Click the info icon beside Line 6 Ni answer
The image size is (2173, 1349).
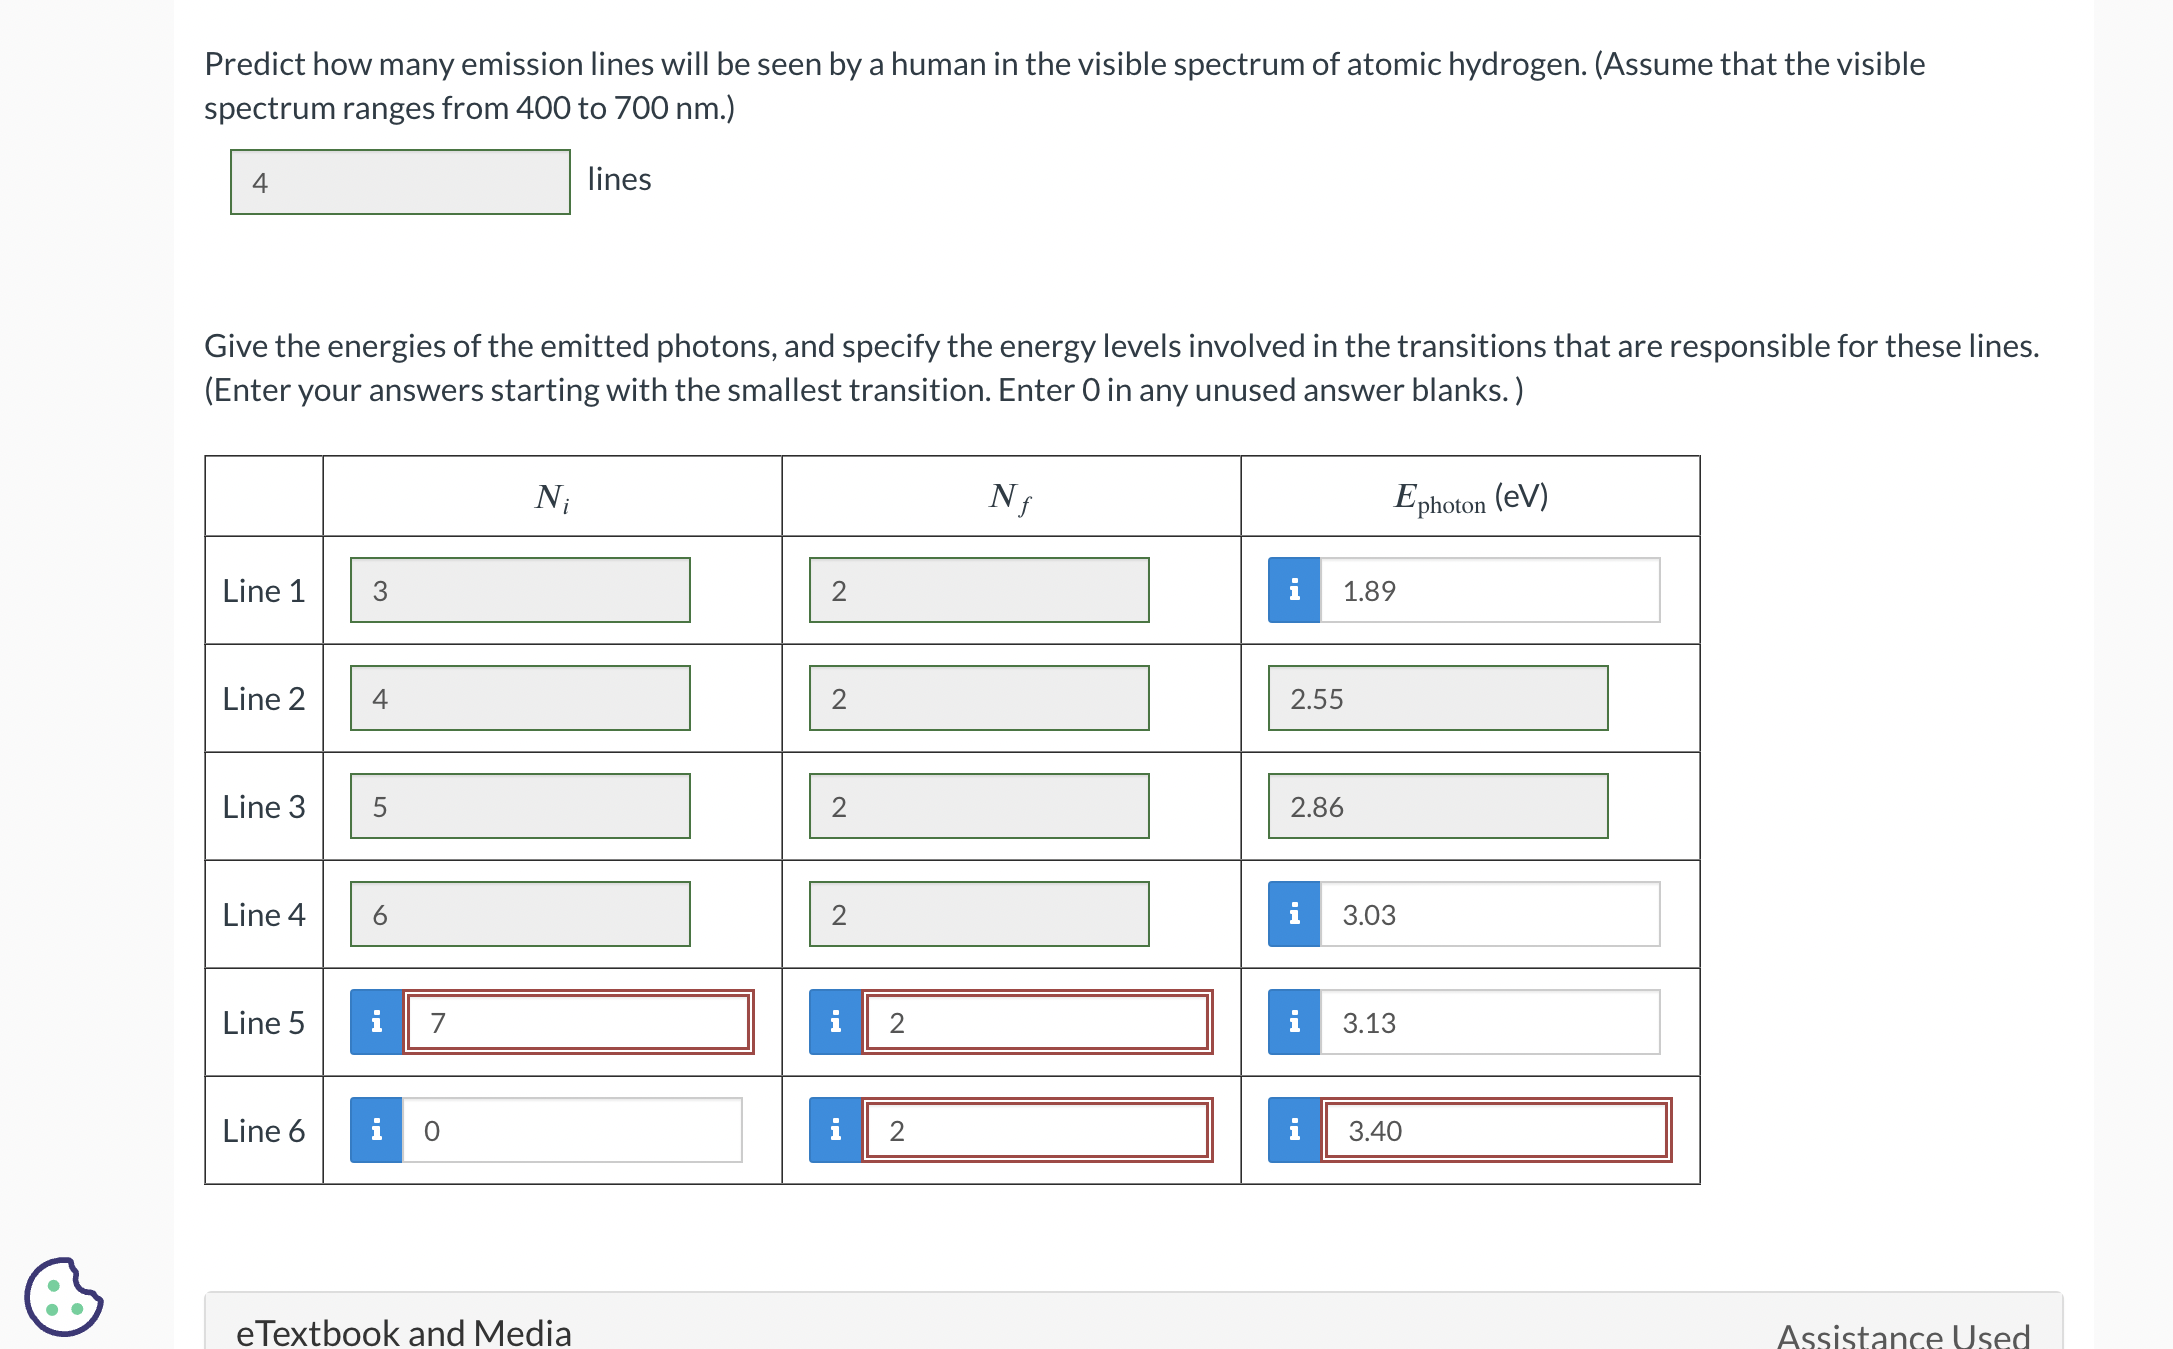tap(376, 1130)
